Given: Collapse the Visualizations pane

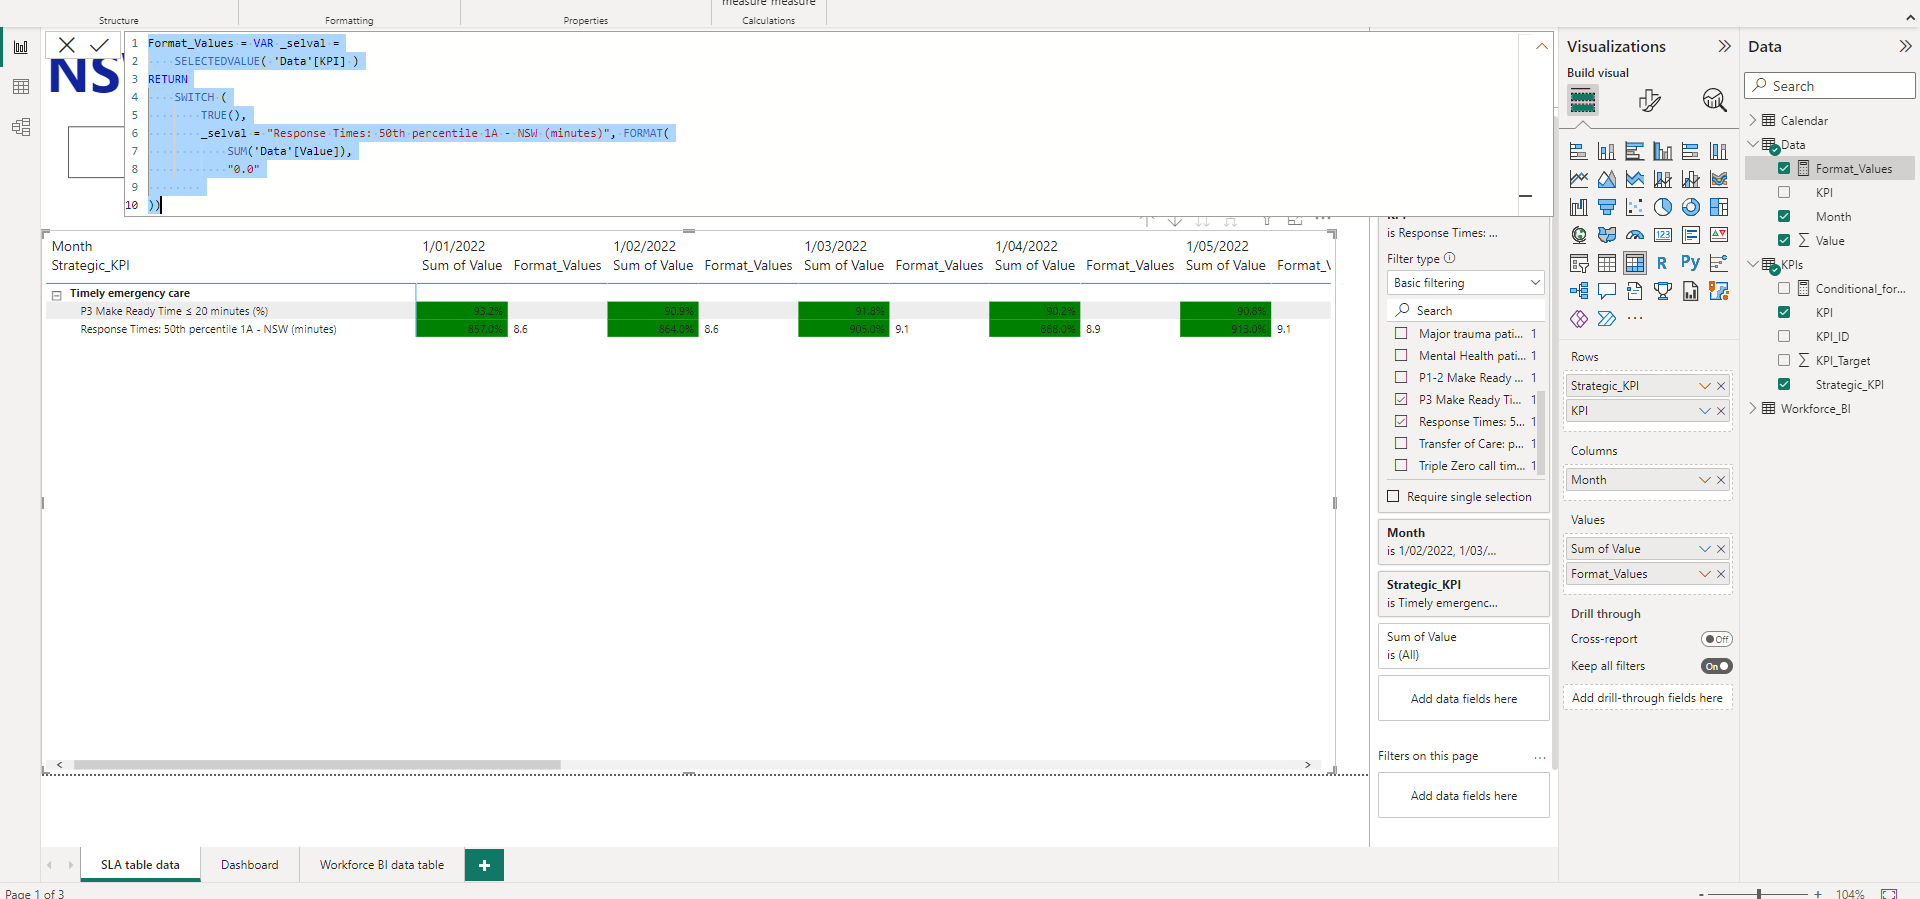Looking at the screenshot, I should click(x=1724, y=46).
